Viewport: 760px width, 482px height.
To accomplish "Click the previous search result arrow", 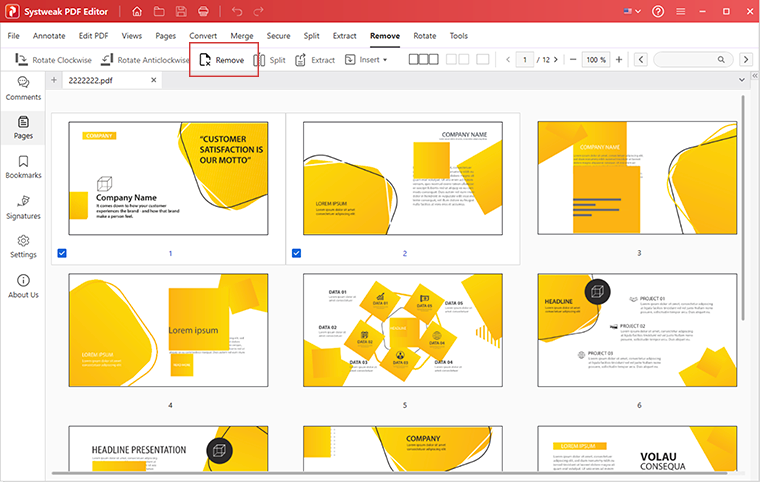I will (641, 60).
